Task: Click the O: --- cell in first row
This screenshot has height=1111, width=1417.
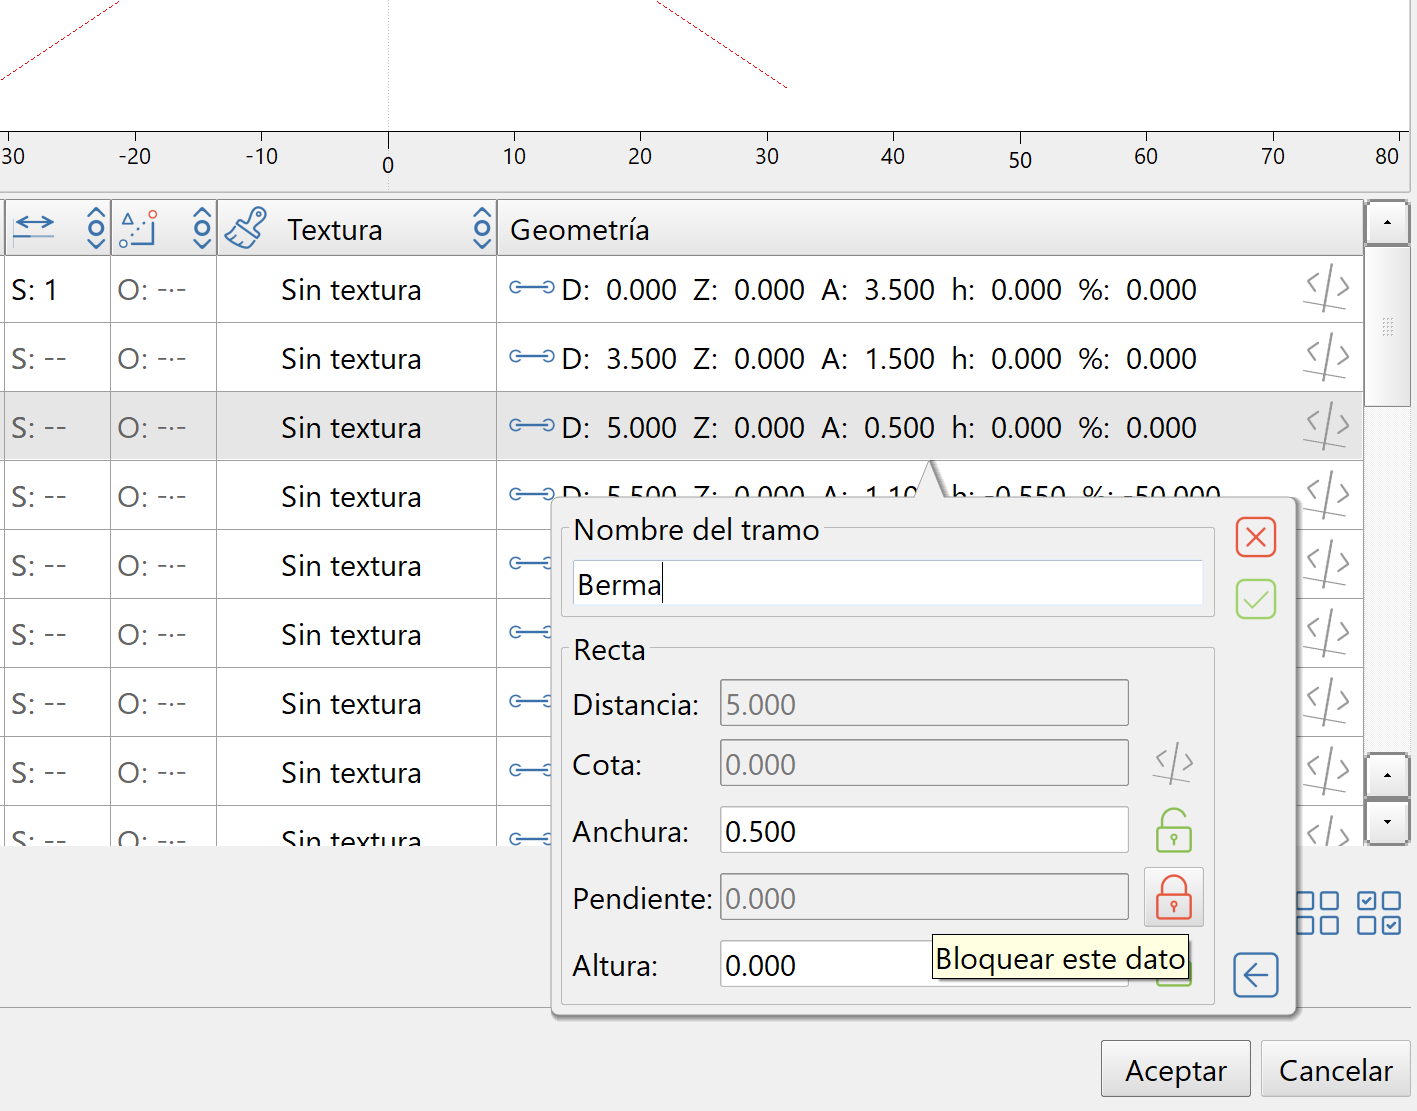Action: pos(163,290)
